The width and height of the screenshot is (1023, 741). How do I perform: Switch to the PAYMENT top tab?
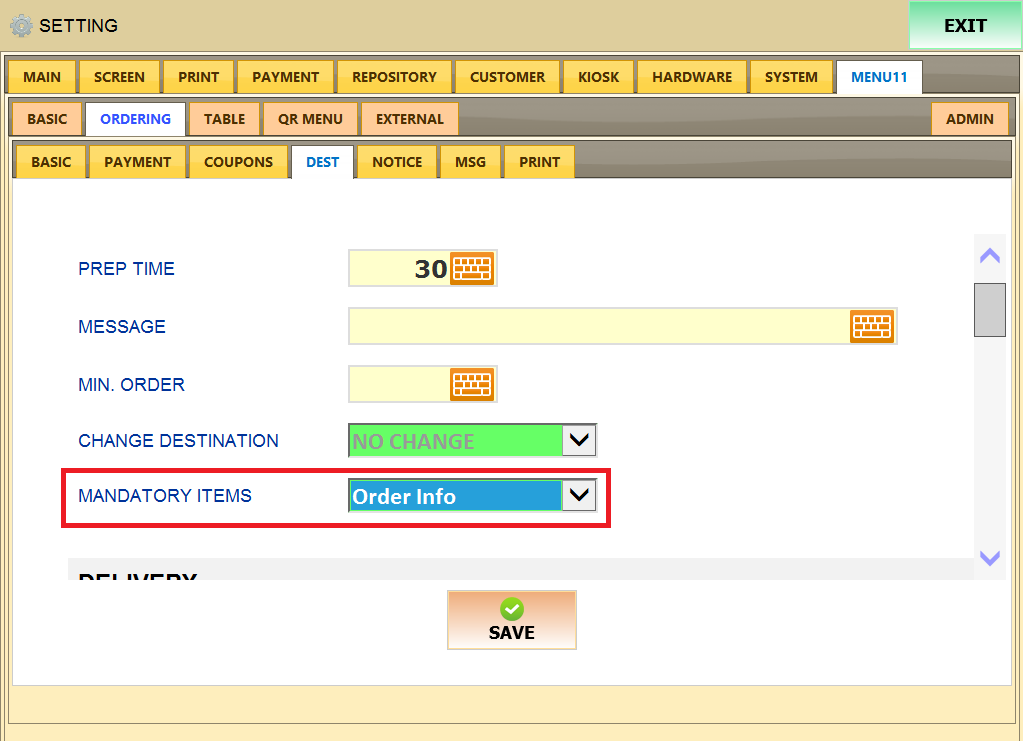pyautogui.click(x=286, y=77)
